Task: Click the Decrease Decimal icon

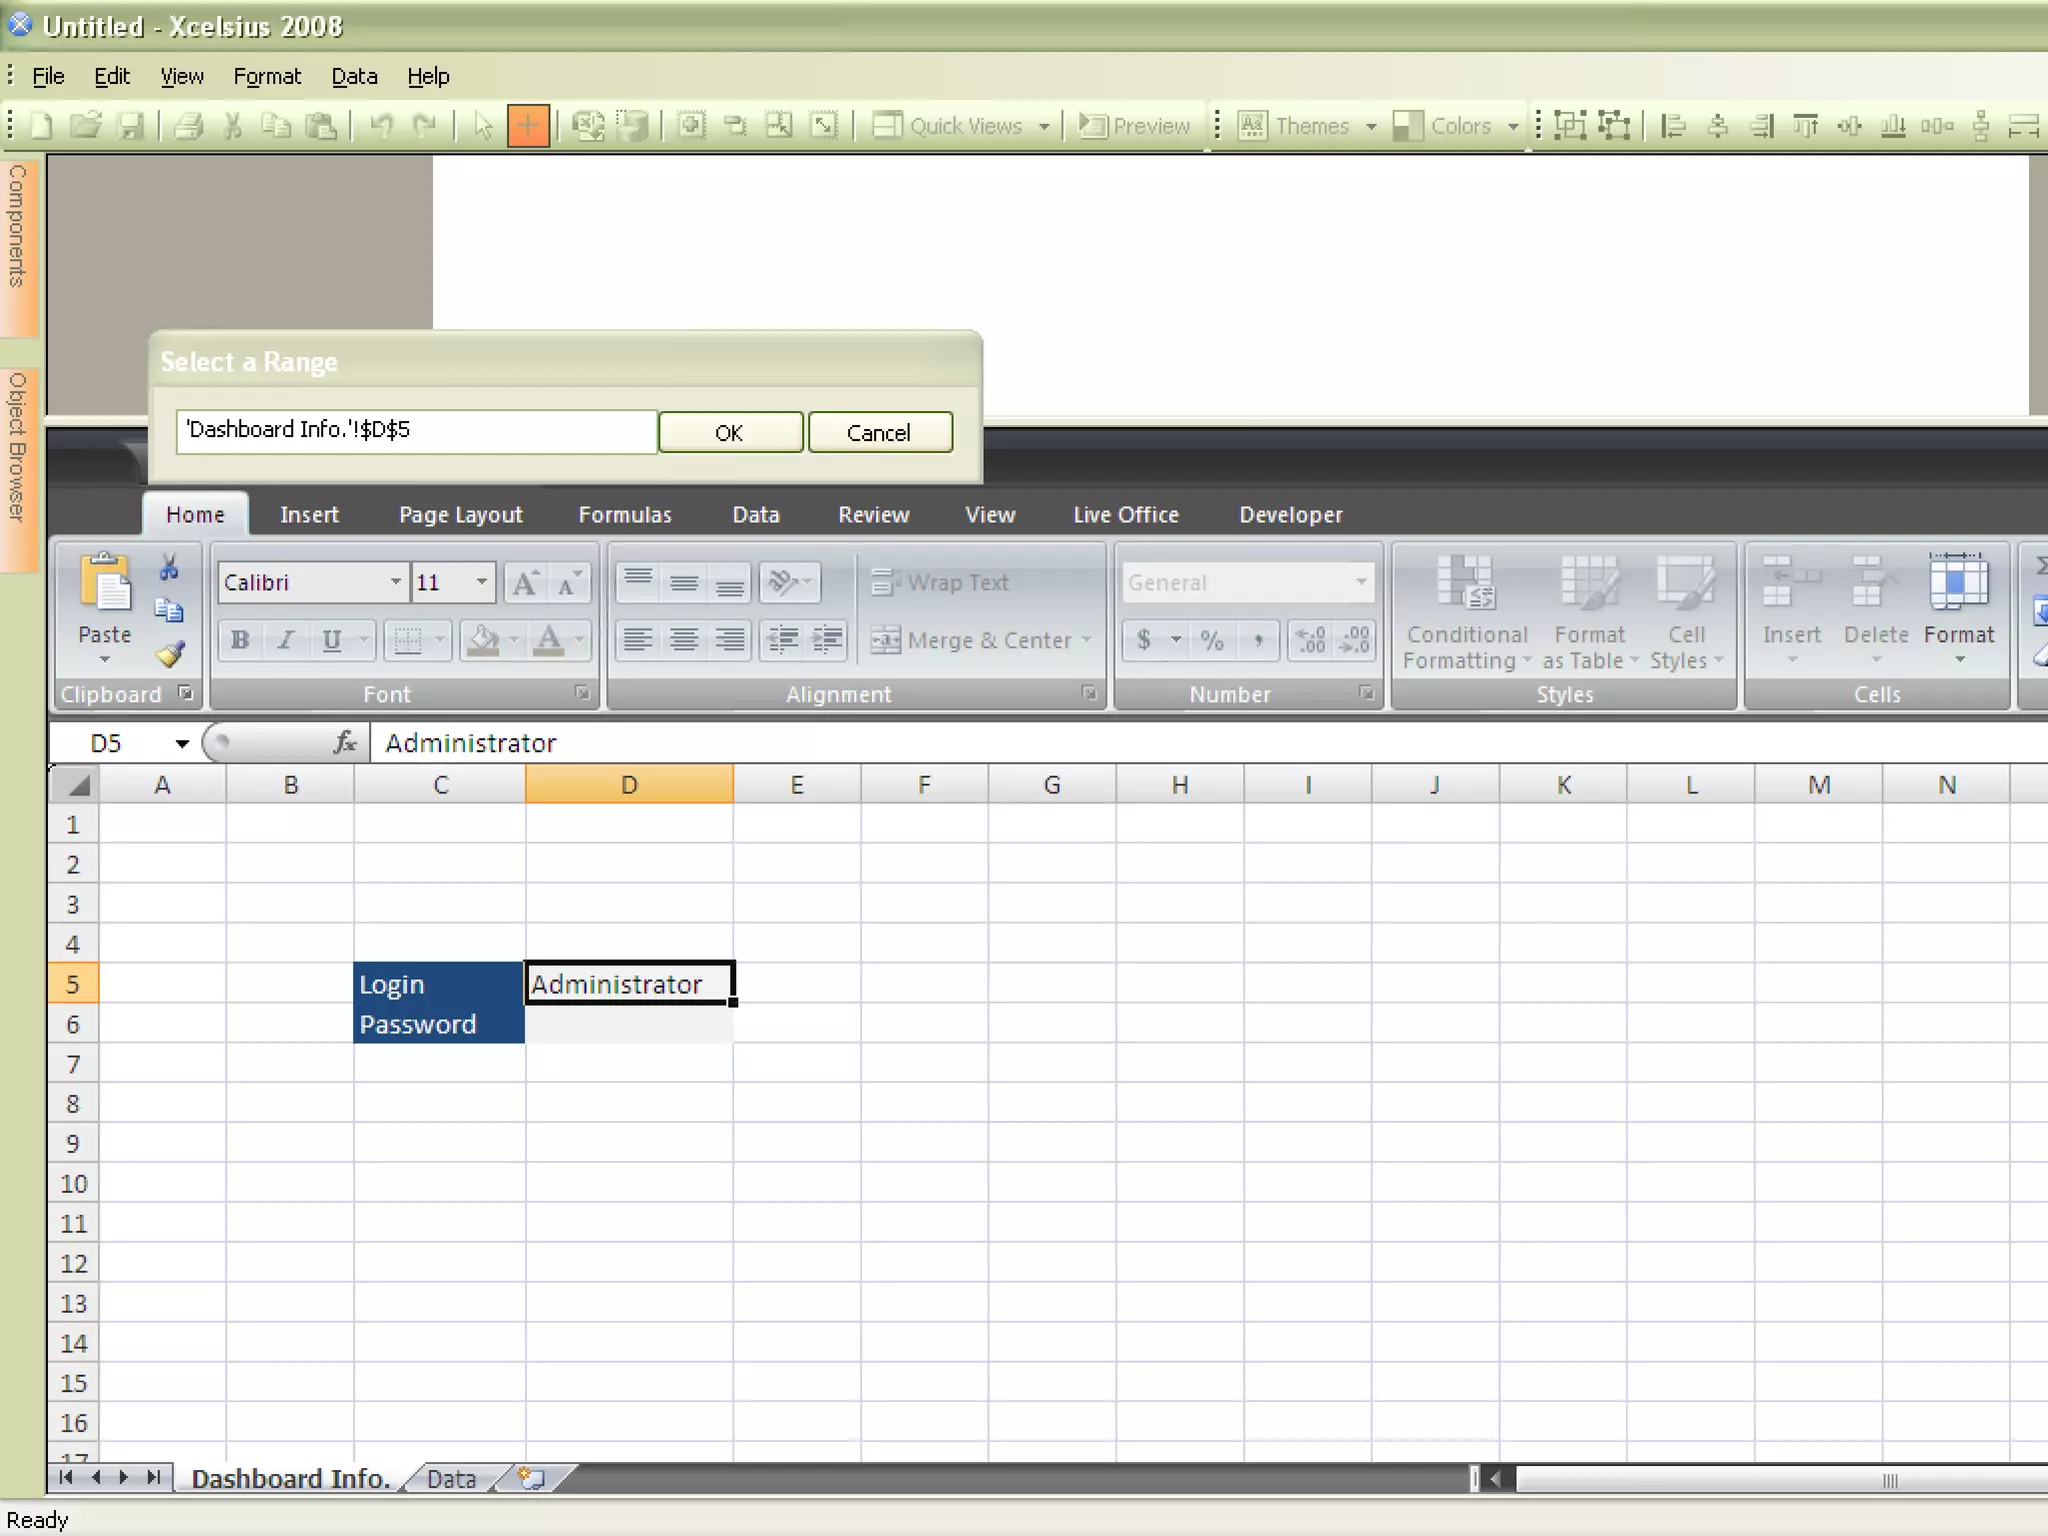Action: (1355, 640)
